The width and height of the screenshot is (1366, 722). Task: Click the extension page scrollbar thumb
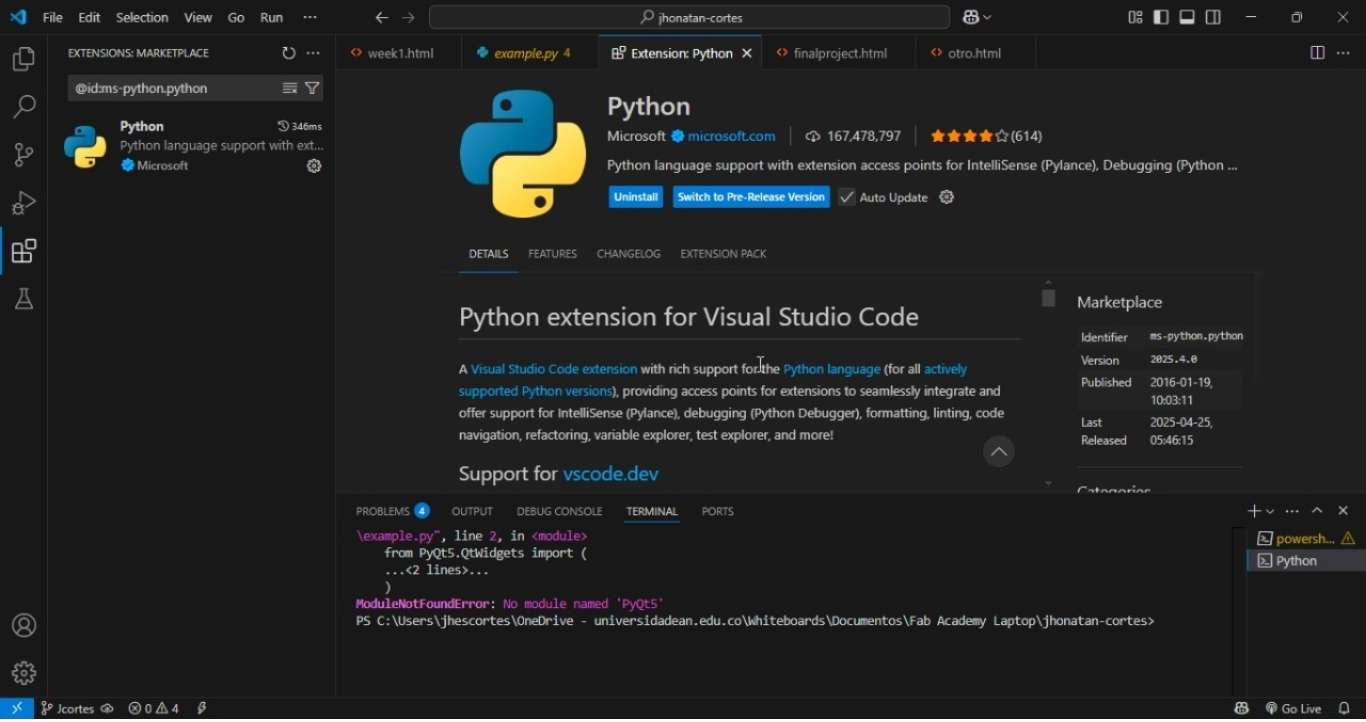[1049, 298]
